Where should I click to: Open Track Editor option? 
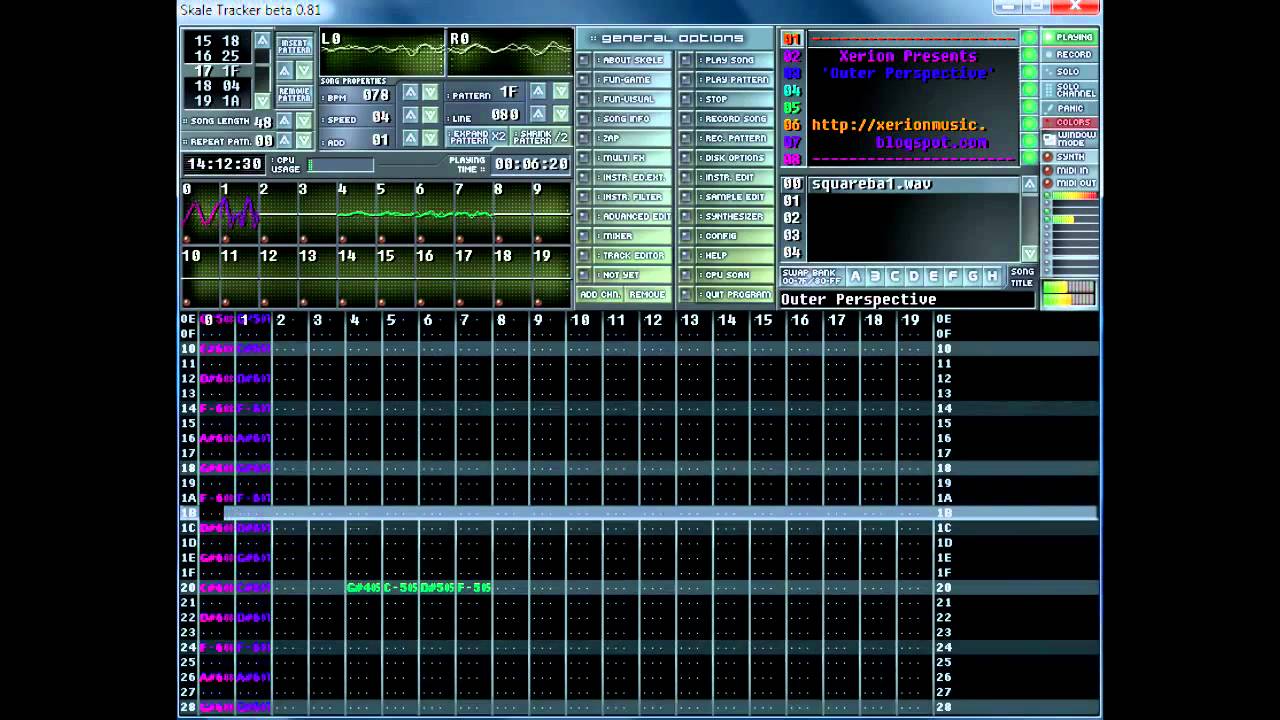633,256
